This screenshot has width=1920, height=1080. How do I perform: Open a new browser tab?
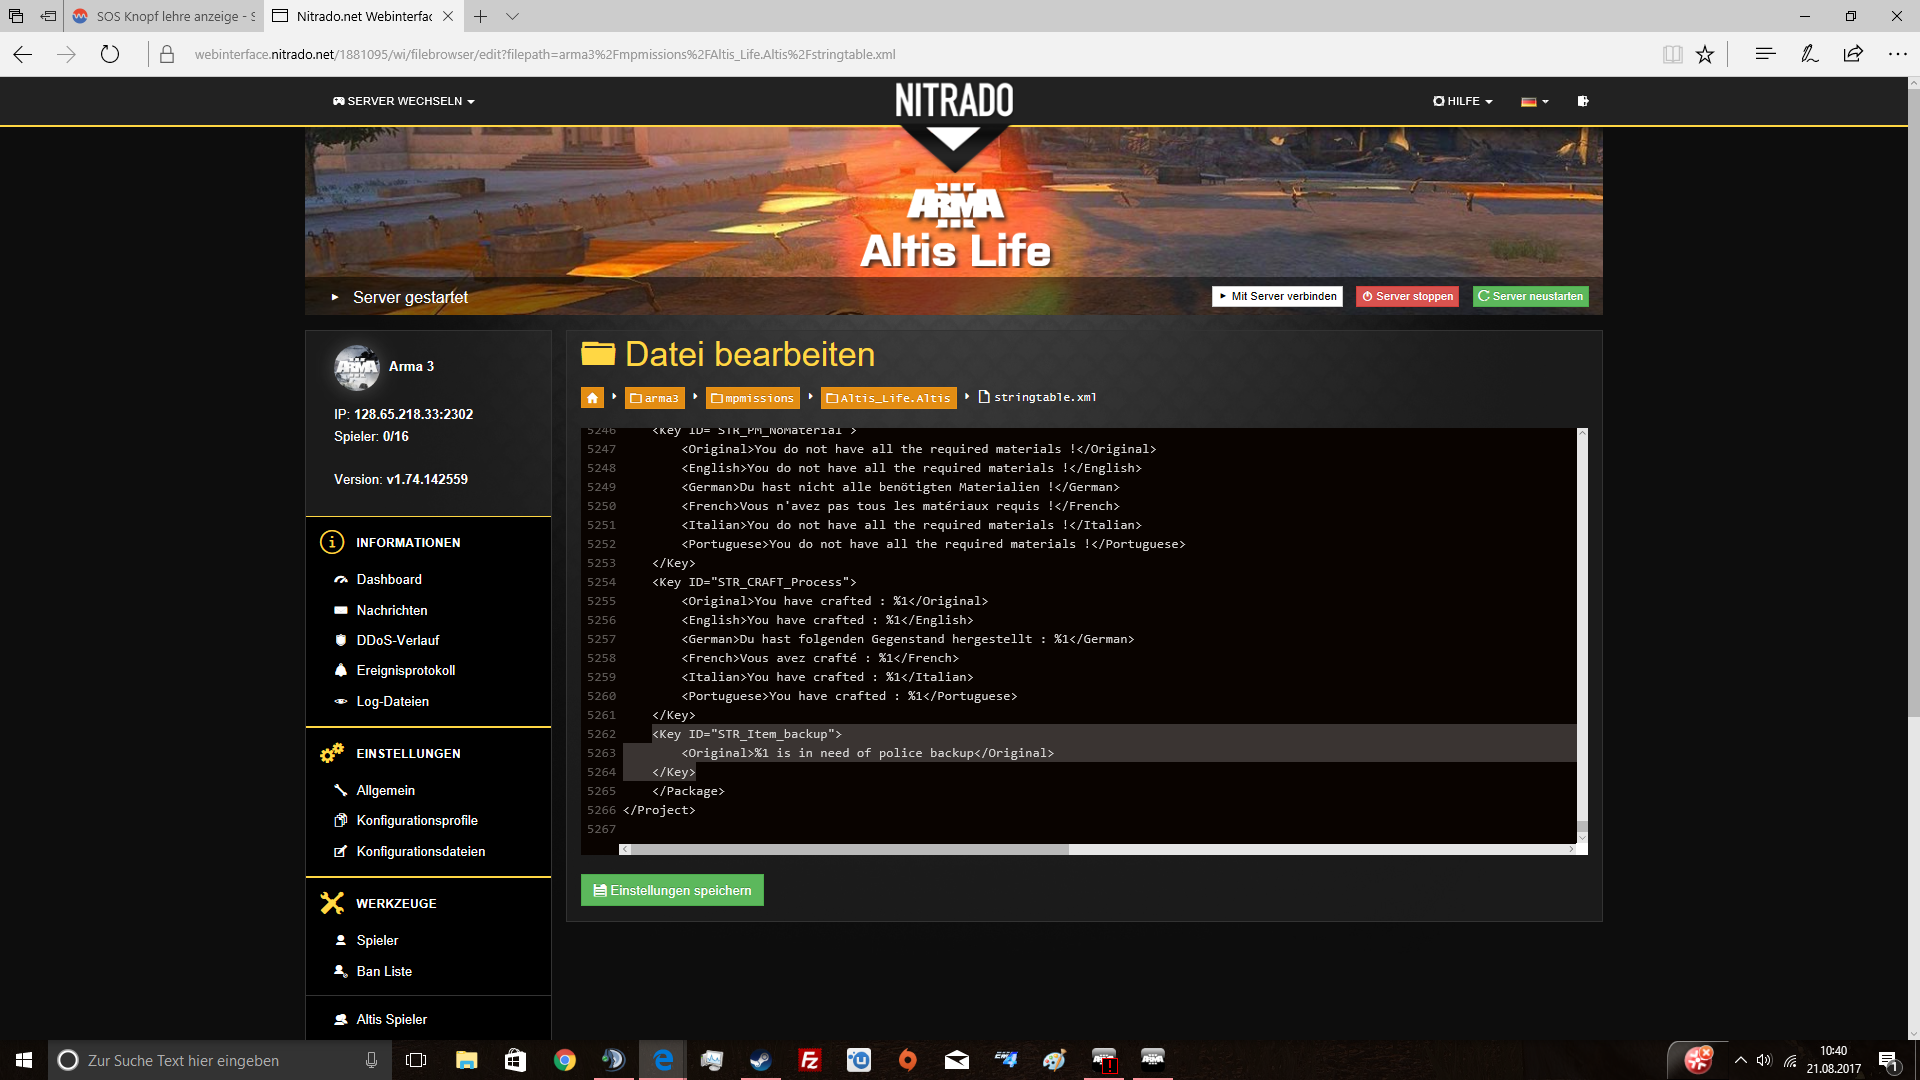pos(481,16)
